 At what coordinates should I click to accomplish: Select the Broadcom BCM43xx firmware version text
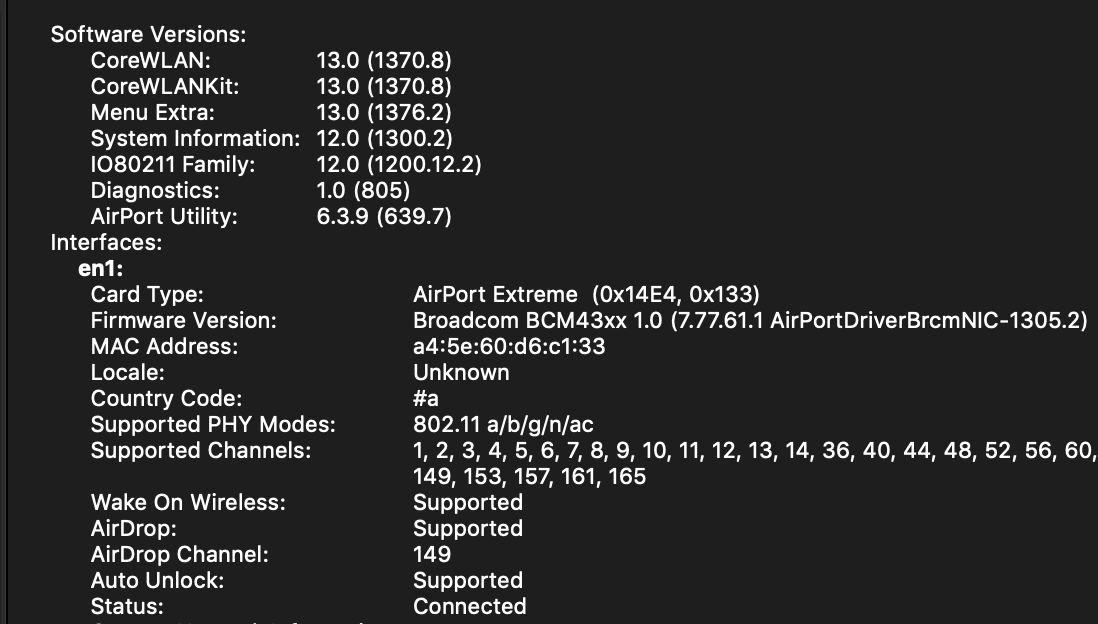tap(750, 320)
